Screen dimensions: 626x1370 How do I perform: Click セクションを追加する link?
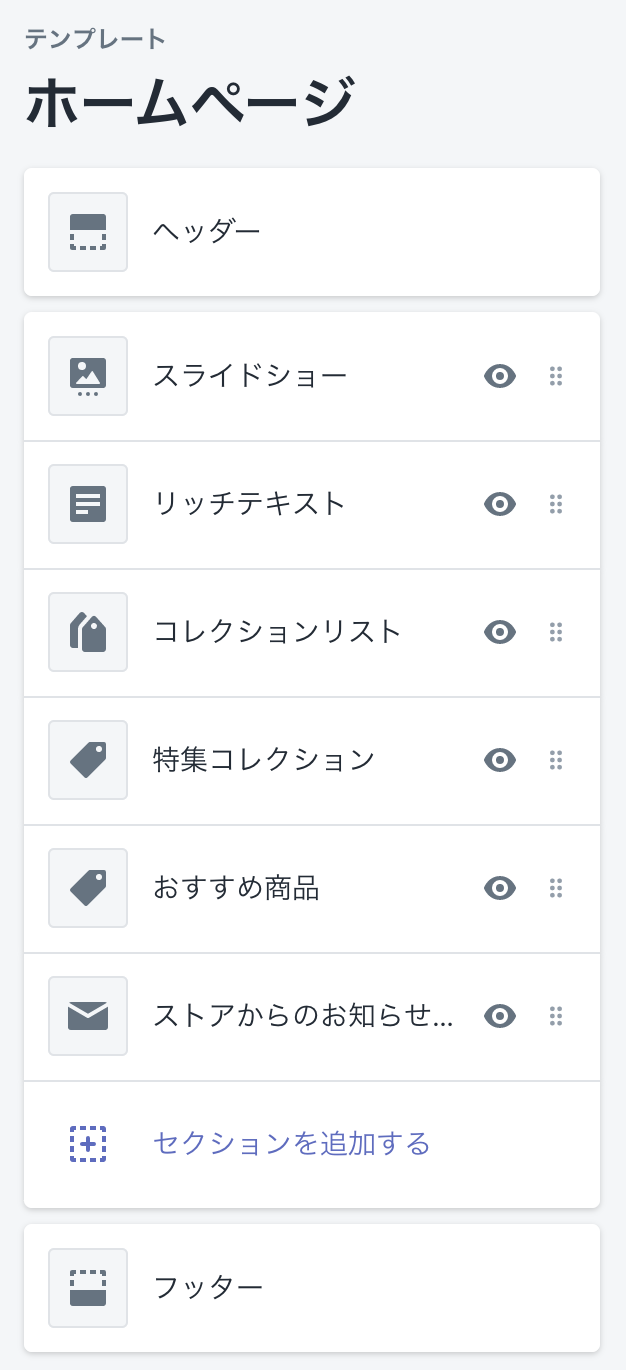point(291,1143)
